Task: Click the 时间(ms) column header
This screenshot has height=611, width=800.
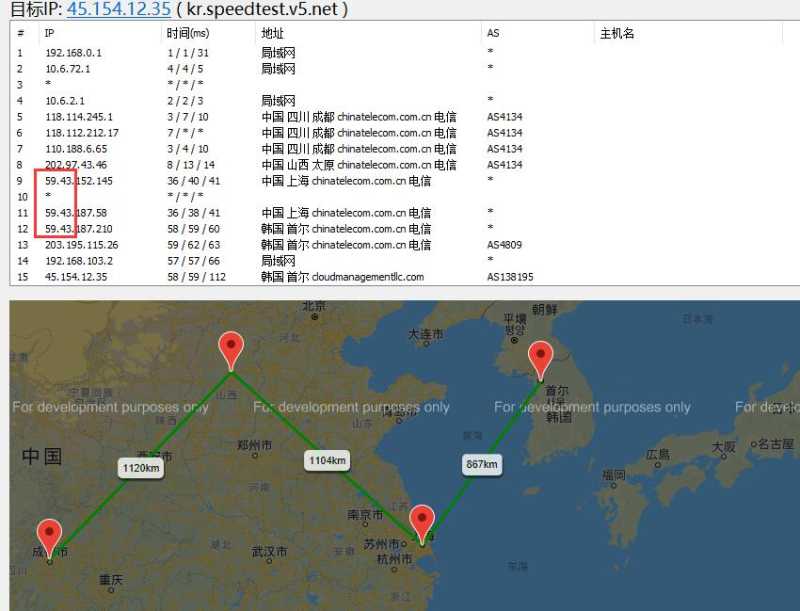Action: (x=186, y=32)
